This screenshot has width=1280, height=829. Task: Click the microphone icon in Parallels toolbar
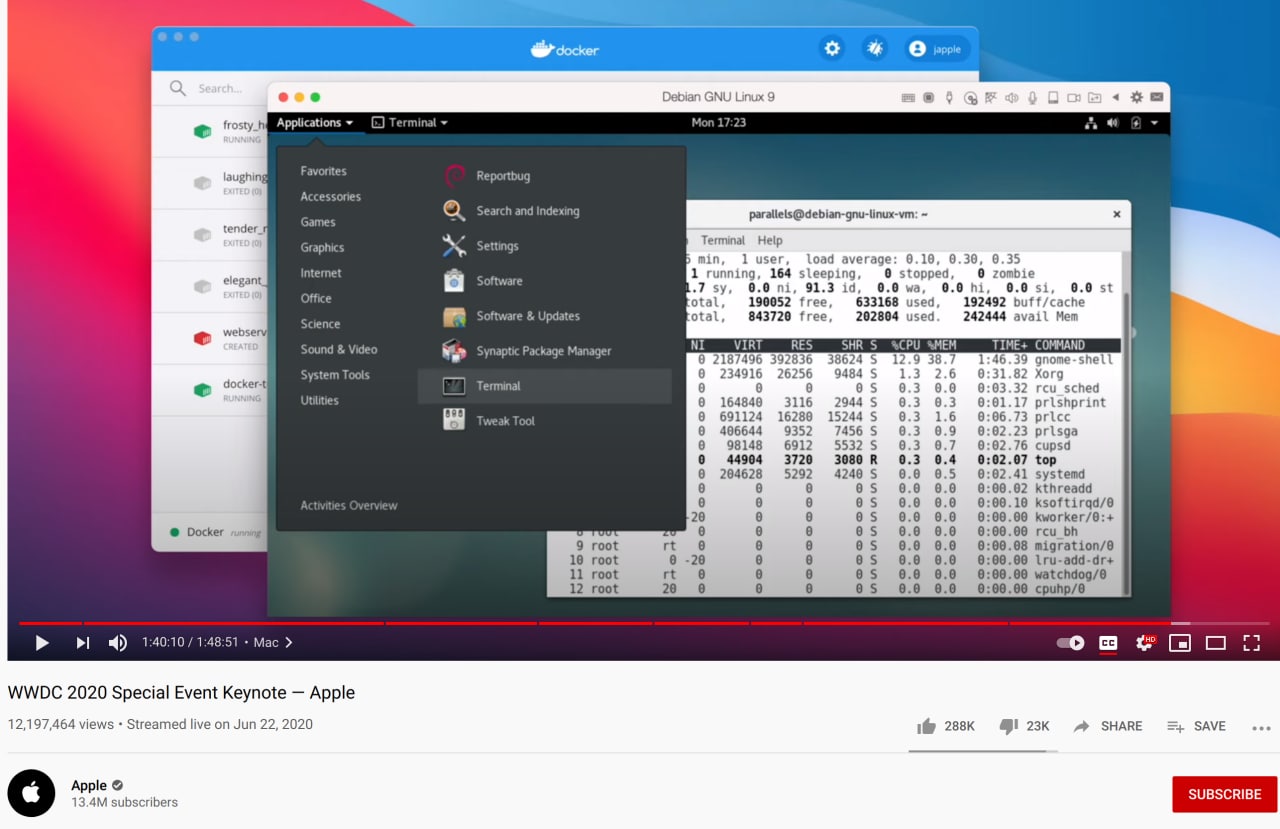coord(1032,98)
